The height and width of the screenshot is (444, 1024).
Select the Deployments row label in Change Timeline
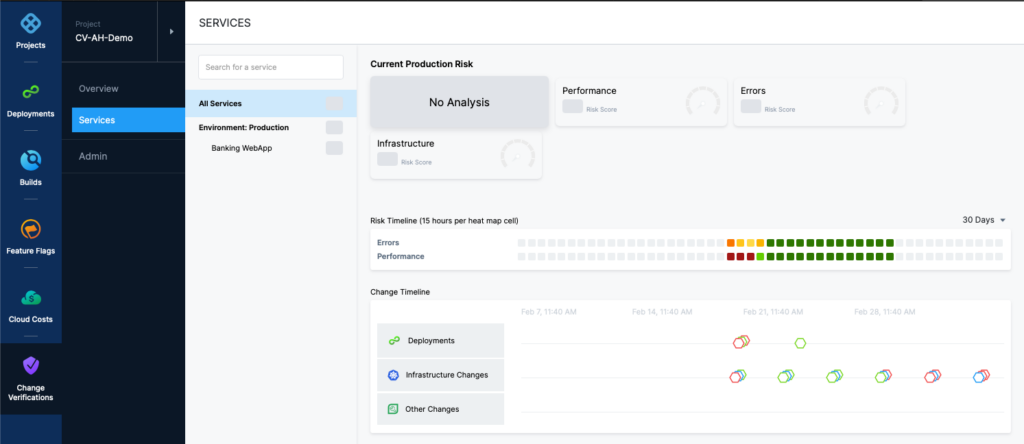441,341
